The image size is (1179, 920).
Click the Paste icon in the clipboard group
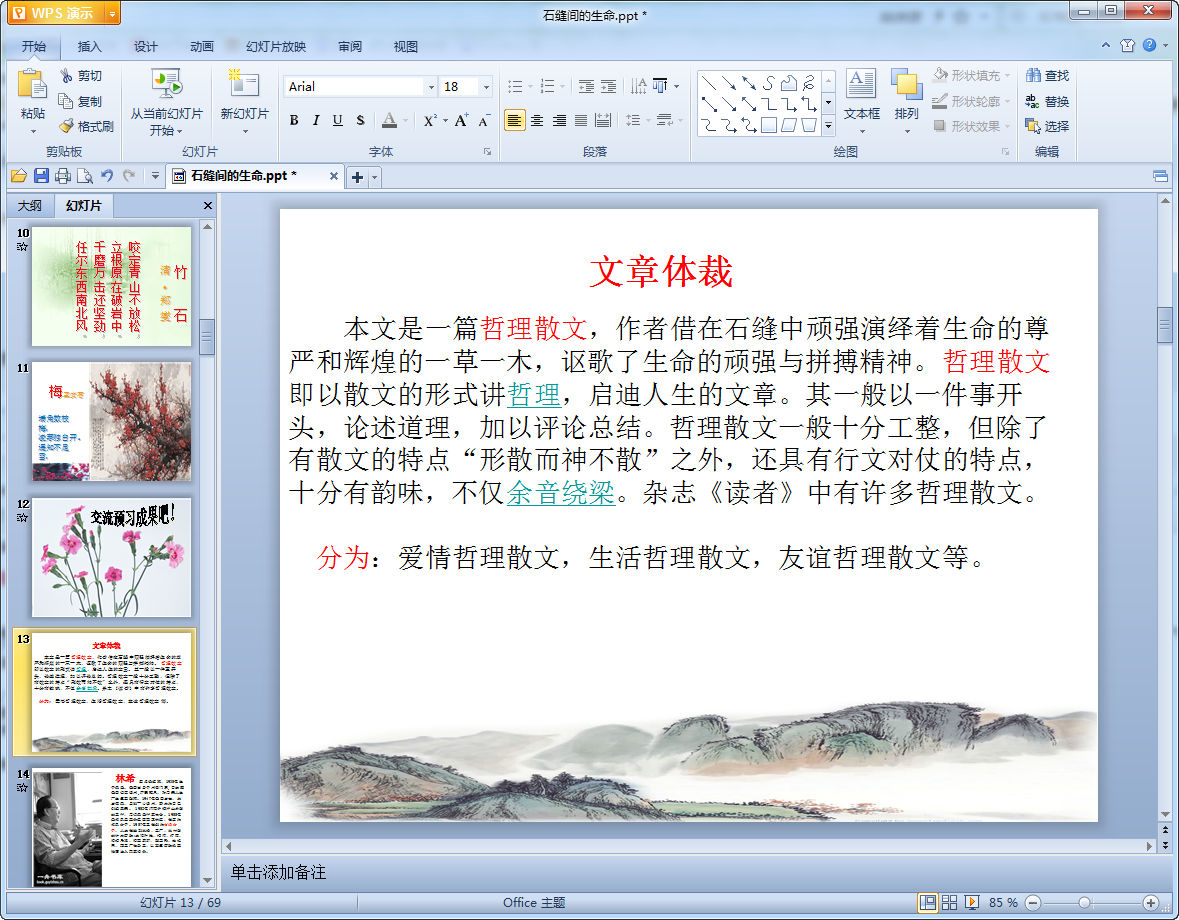coord(32,84)
